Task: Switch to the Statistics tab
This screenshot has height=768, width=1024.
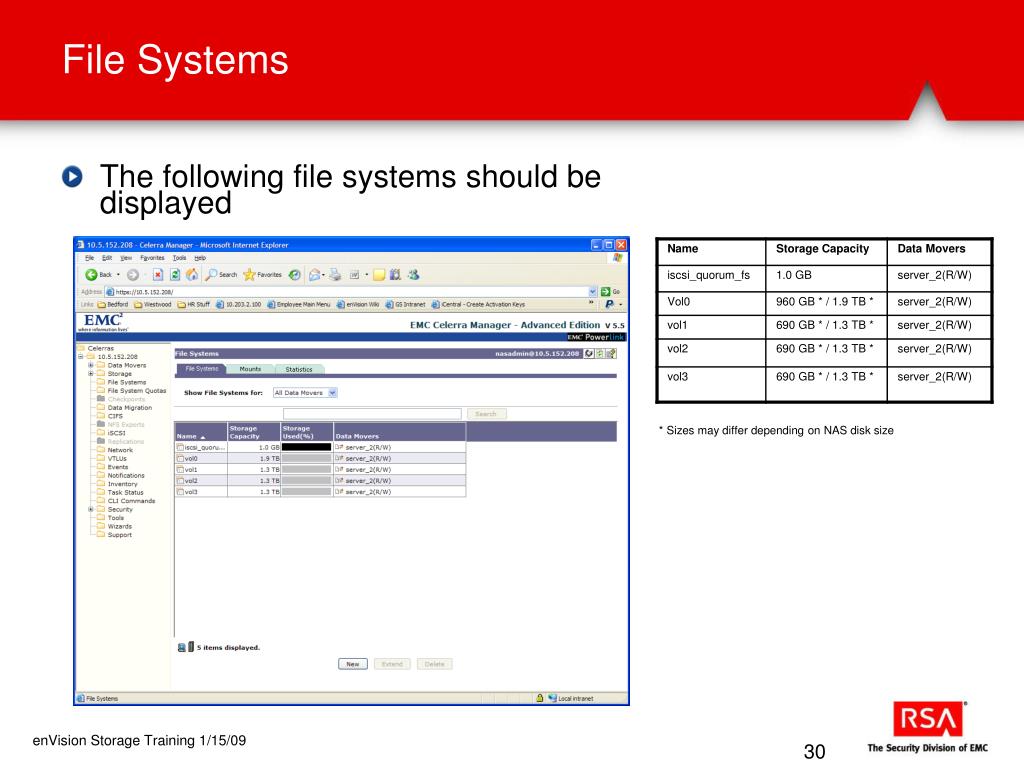Action: 299,370
